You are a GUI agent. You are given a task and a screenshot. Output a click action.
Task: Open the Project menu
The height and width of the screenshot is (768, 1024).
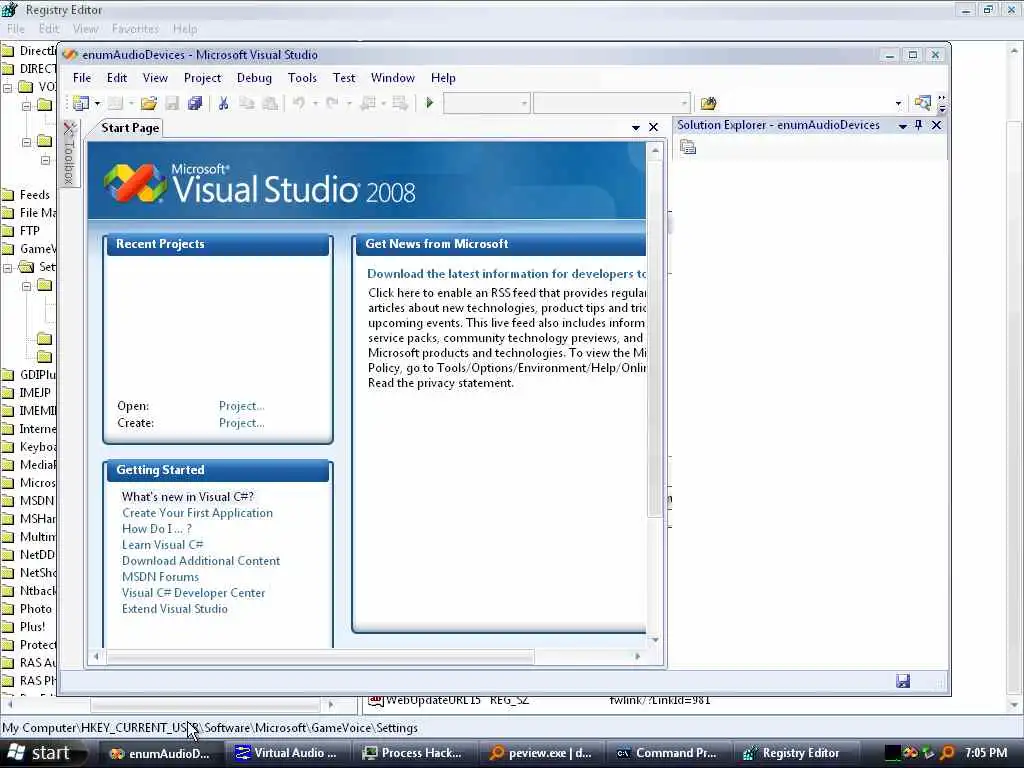click(202, 78)
